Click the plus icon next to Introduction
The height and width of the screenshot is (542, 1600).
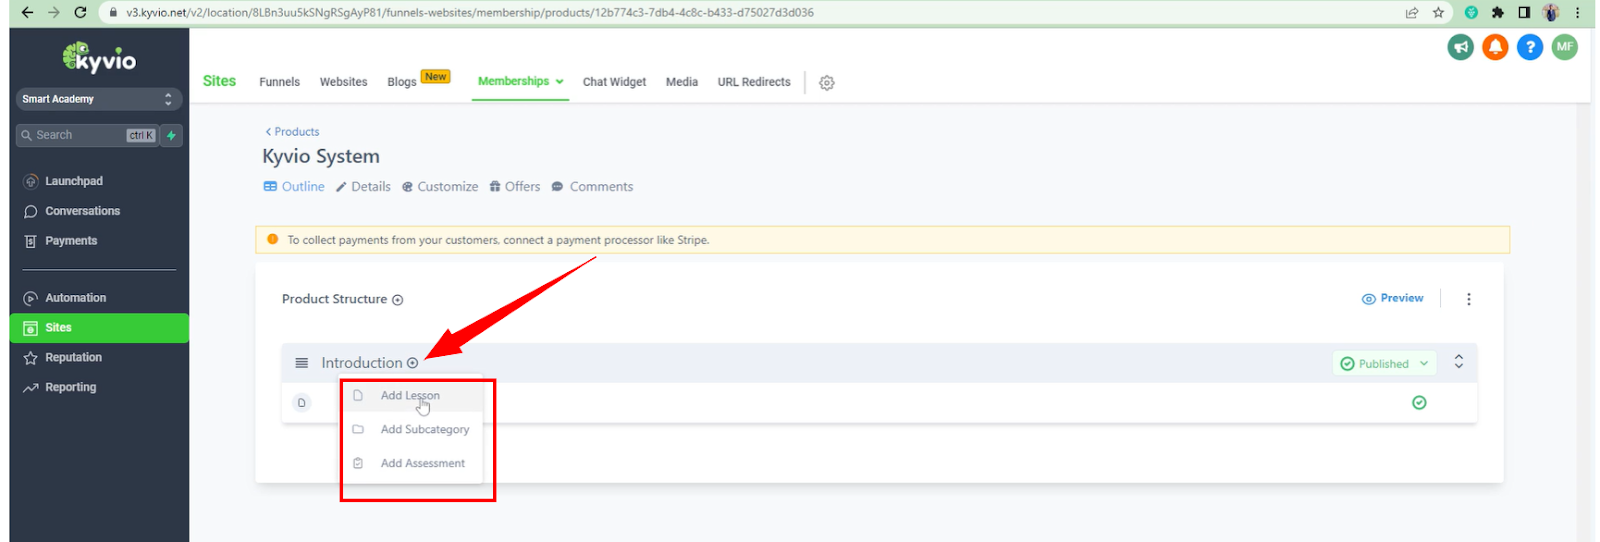pyautogui.click(x=412, y=363)
